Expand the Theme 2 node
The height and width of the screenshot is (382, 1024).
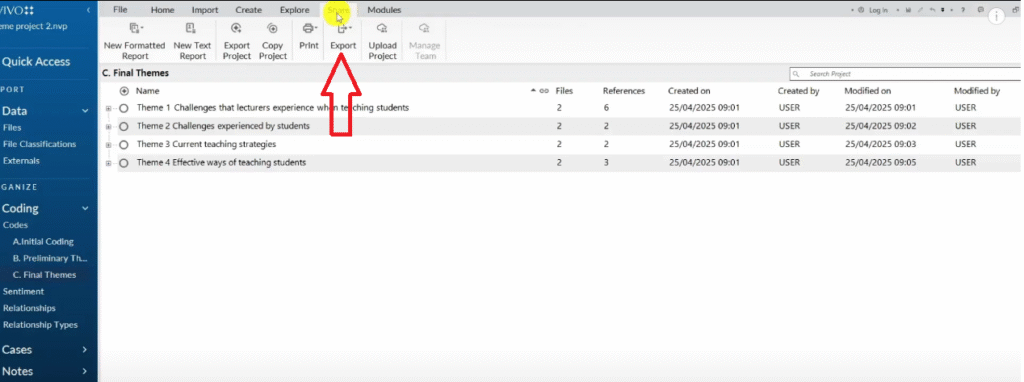pyautogui.click(x=108, y=127)
